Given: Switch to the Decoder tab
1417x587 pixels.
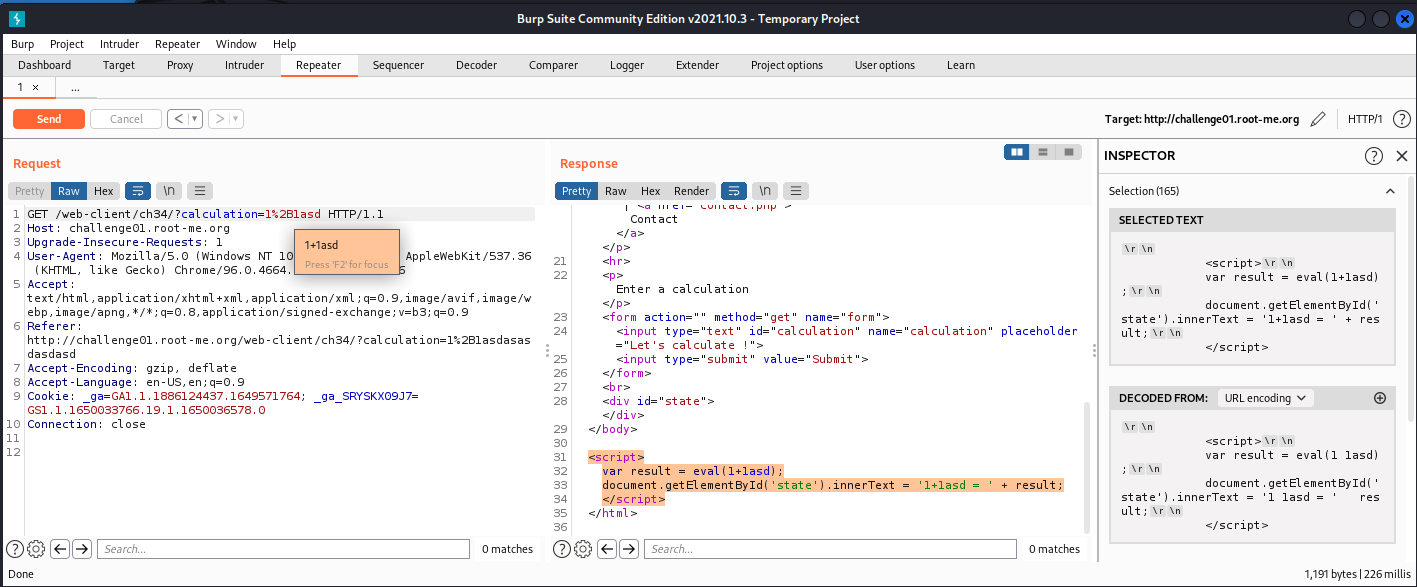Looking at the screenshot, I should [476, 65].
